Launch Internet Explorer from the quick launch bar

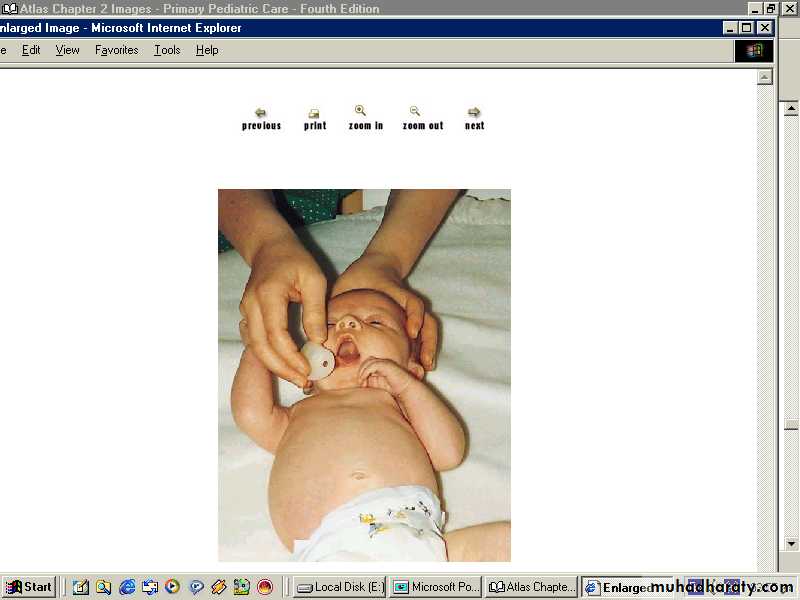[x=127, y=587]
